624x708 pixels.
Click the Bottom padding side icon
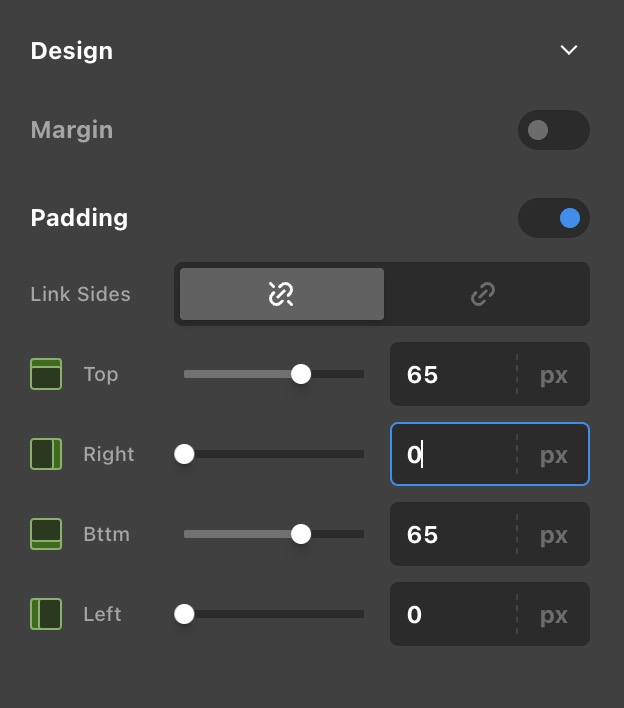(x=46, y=534)
